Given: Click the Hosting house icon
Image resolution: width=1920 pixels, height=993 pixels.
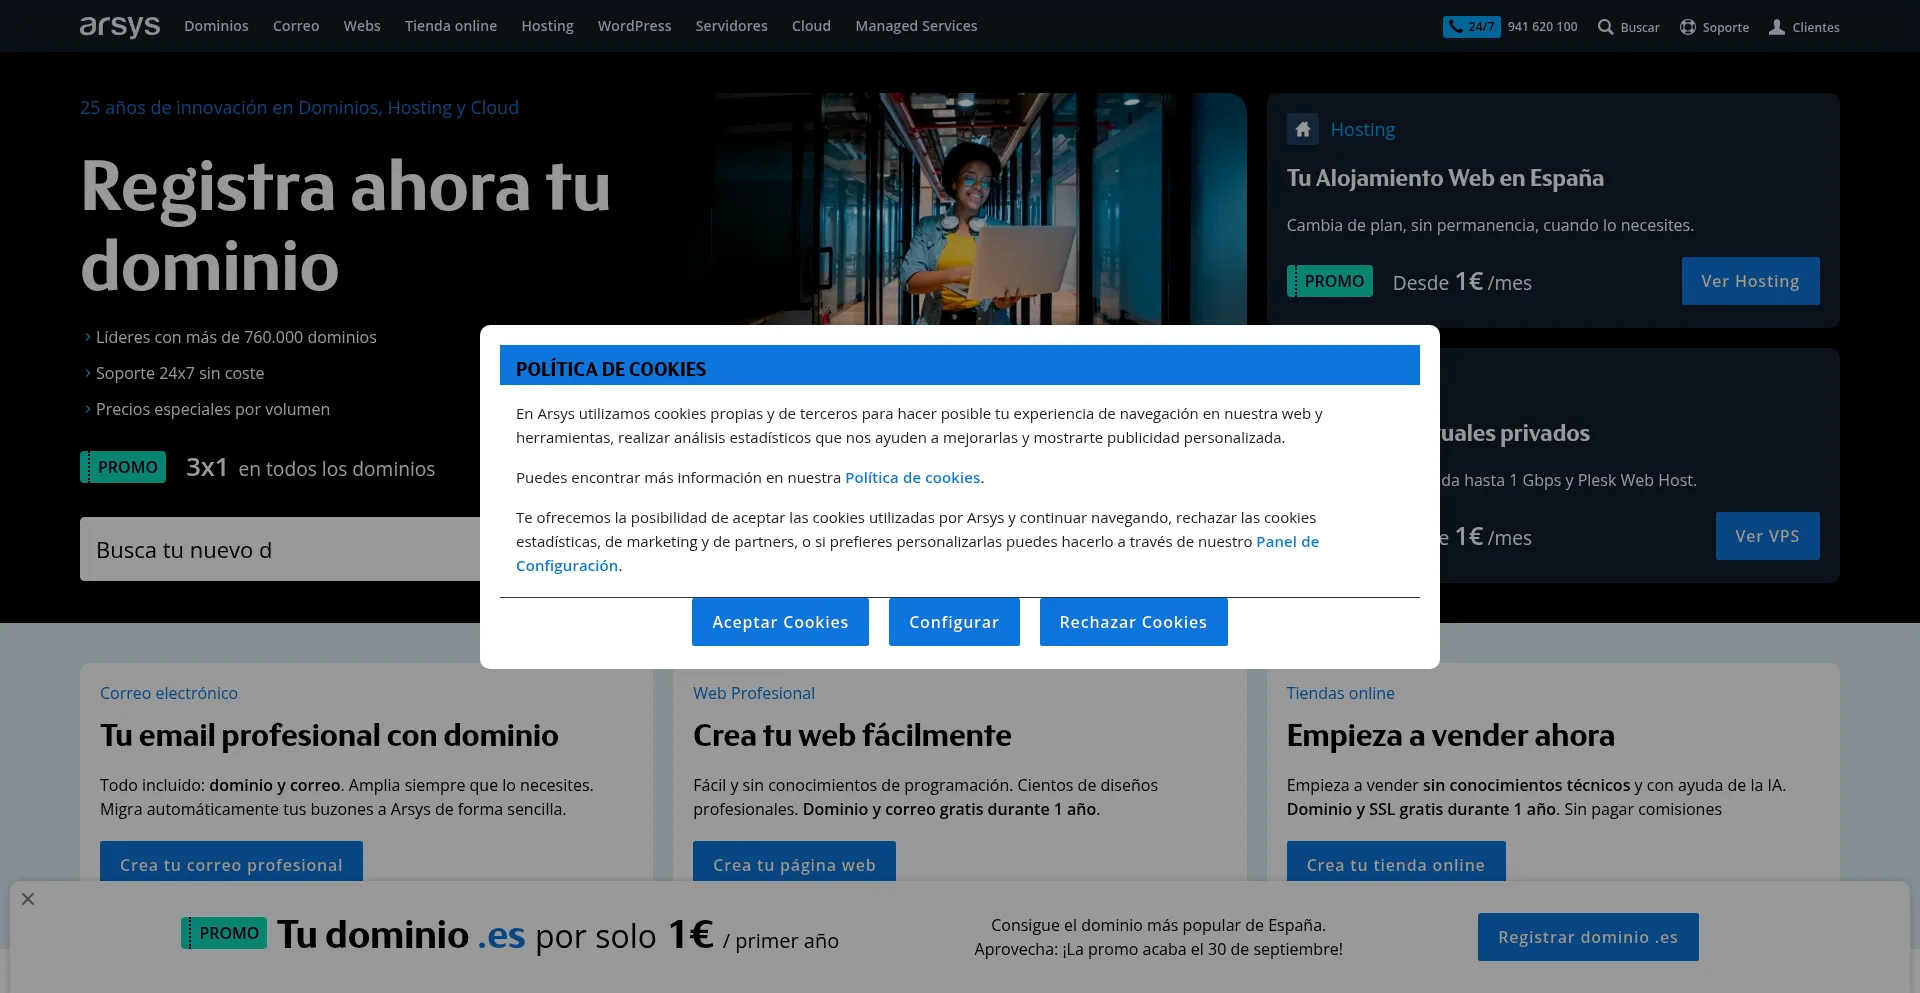Looking at the screenshot, I should tap(1302, 130).
